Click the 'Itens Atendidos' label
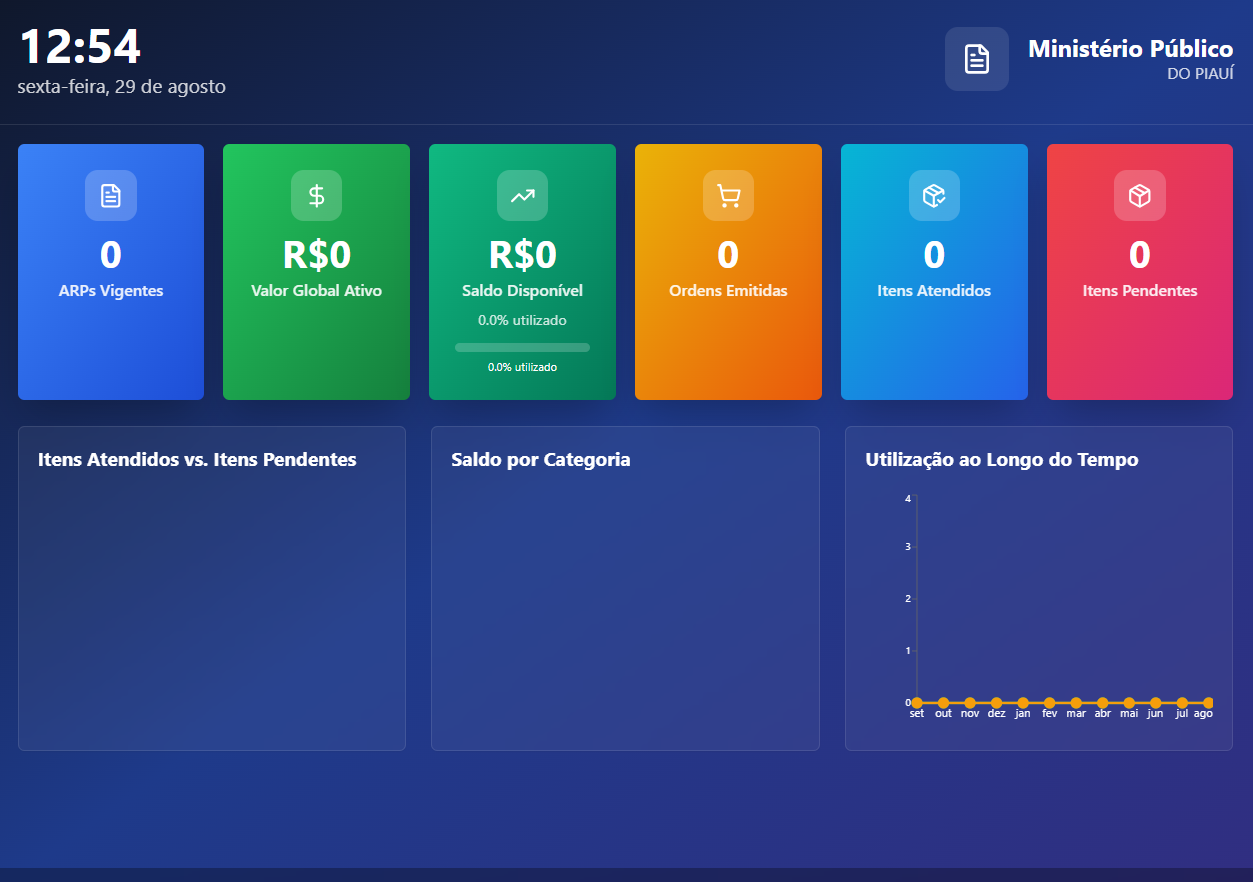The width and height of the screenshot is (1253, 882). pyautogui.click(x=934, y=291)
